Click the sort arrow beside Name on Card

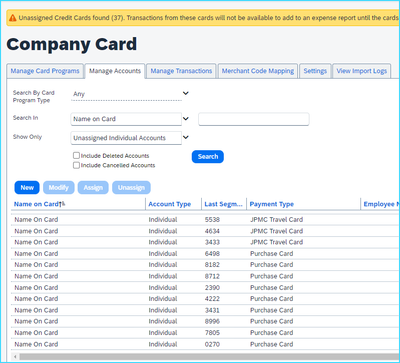pos(62,204)
